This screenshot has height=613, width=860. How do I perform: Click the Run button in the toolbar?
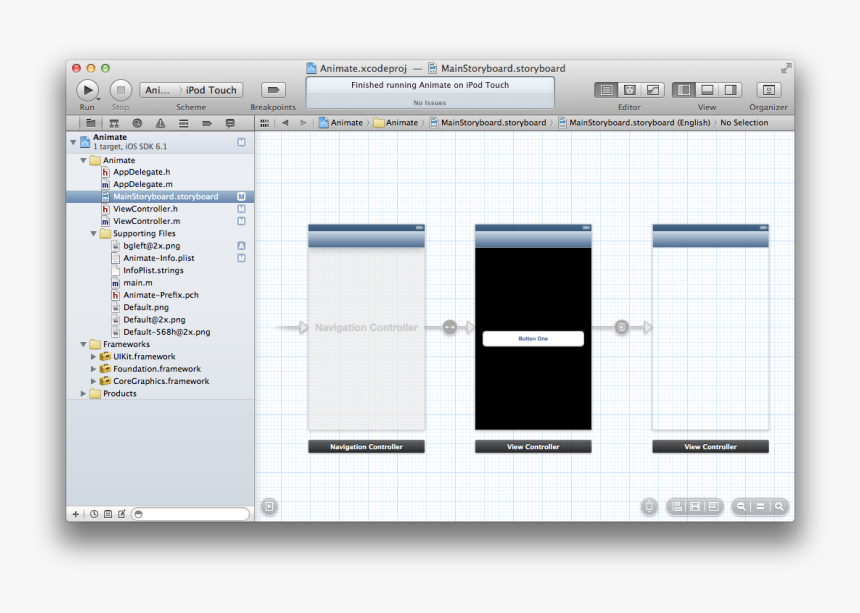87,90
